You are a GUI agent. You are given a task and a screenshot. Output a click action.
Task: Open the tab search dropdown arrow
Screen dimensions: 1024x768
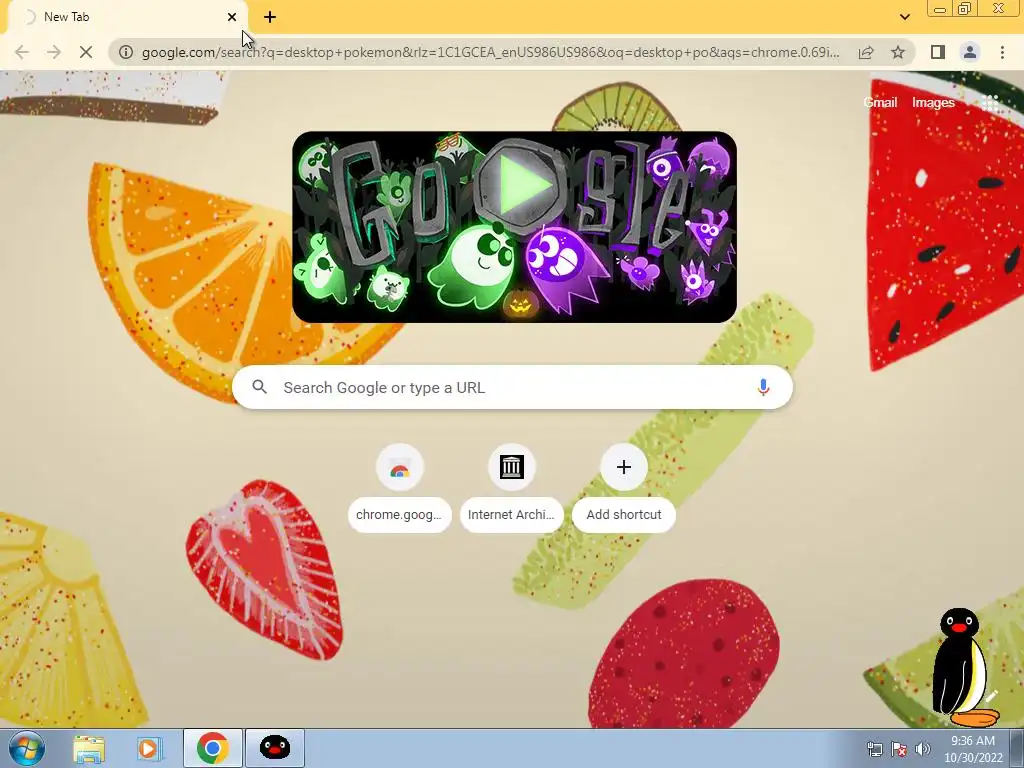tap(904, 17)
